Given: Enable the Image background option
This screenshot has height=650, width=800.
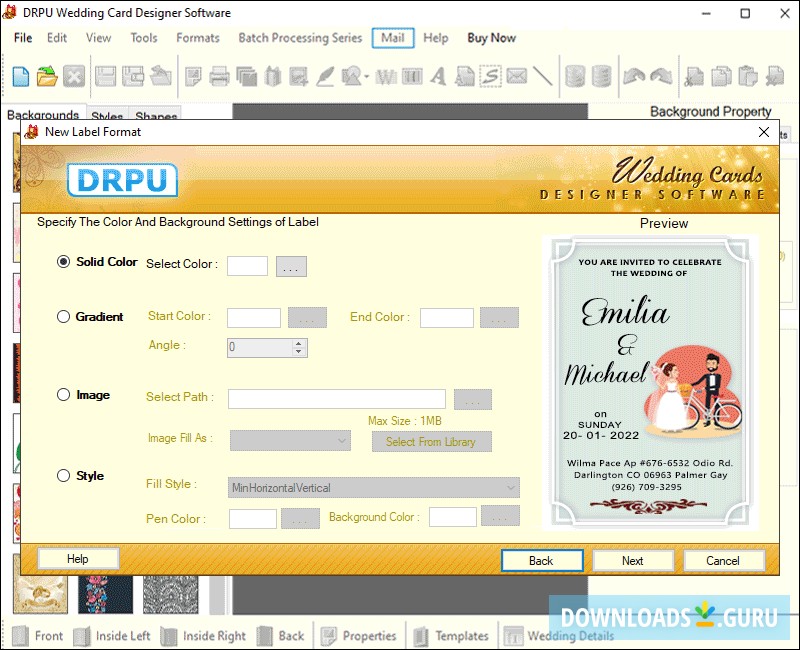Looking at the screenshot, I should click(62, 394).
